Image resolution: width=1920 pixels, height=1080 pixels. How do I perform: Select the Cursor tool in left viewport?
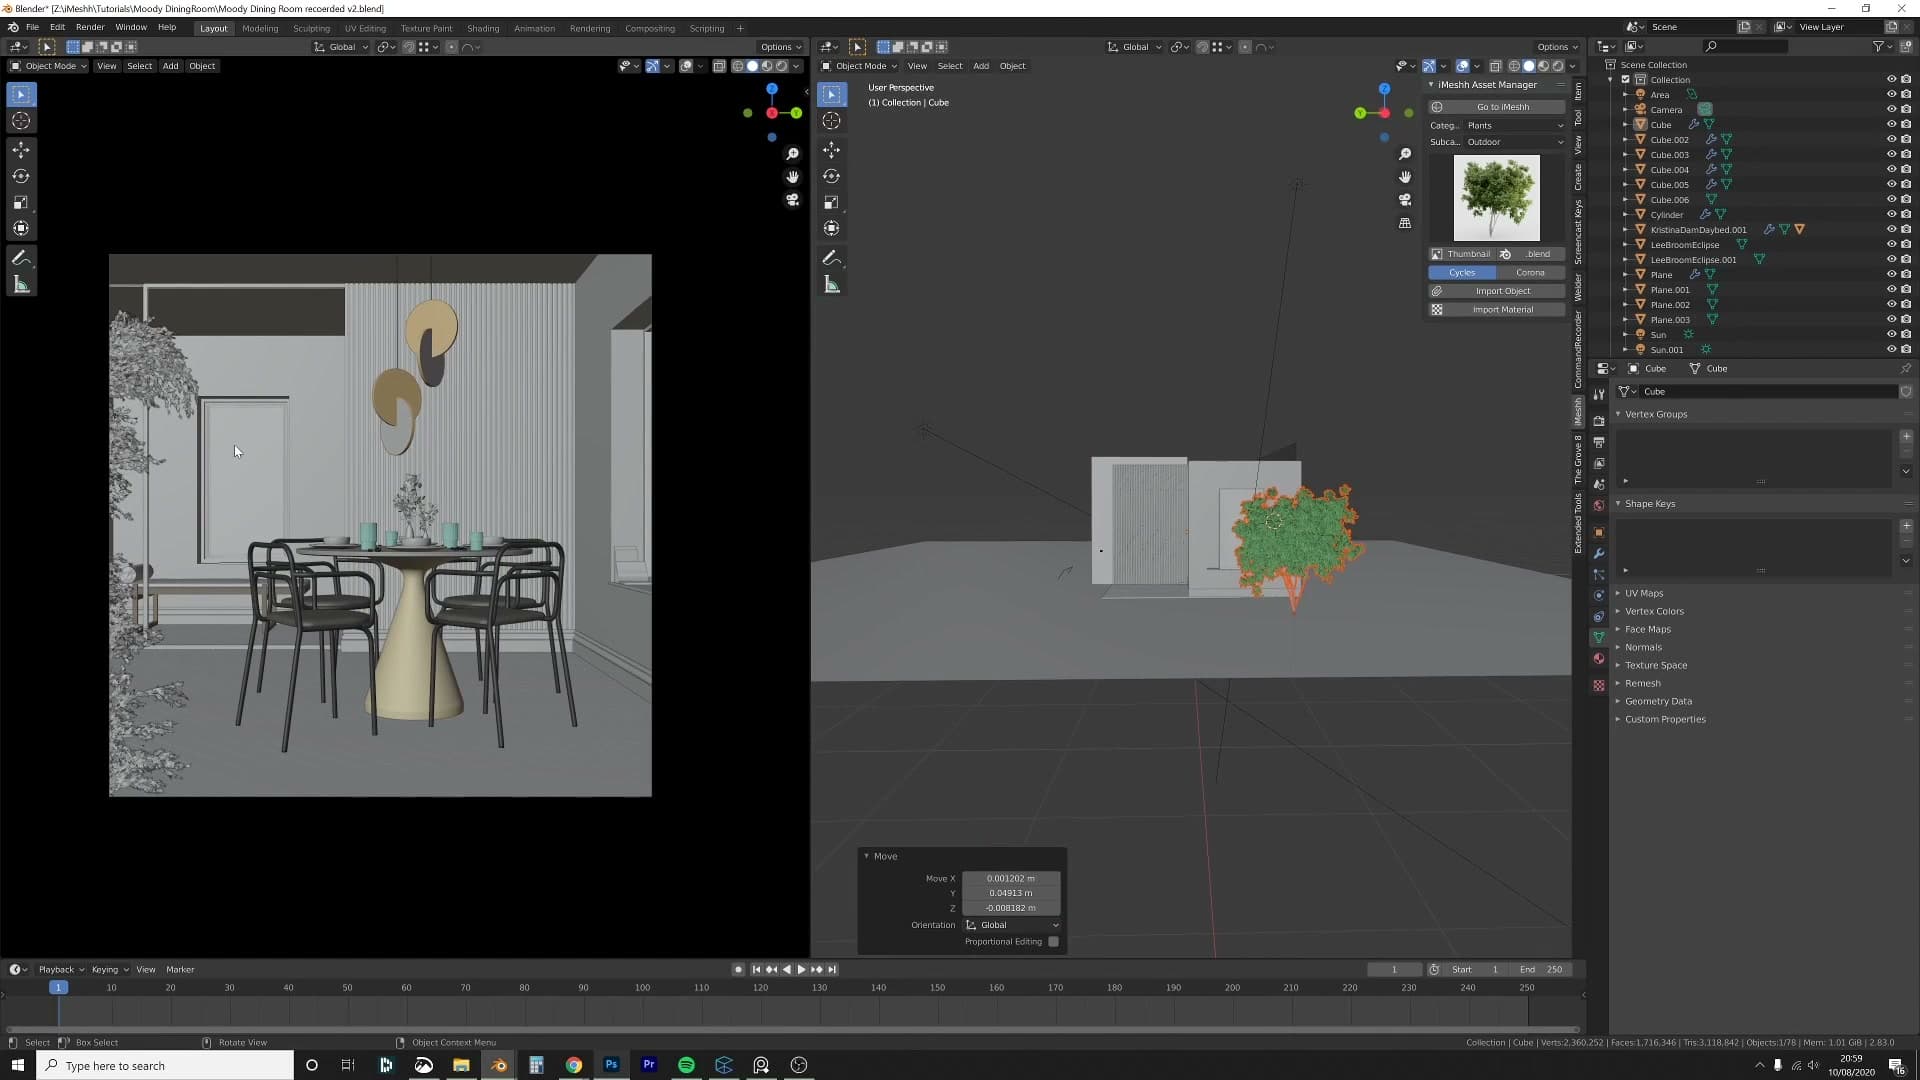21,121
